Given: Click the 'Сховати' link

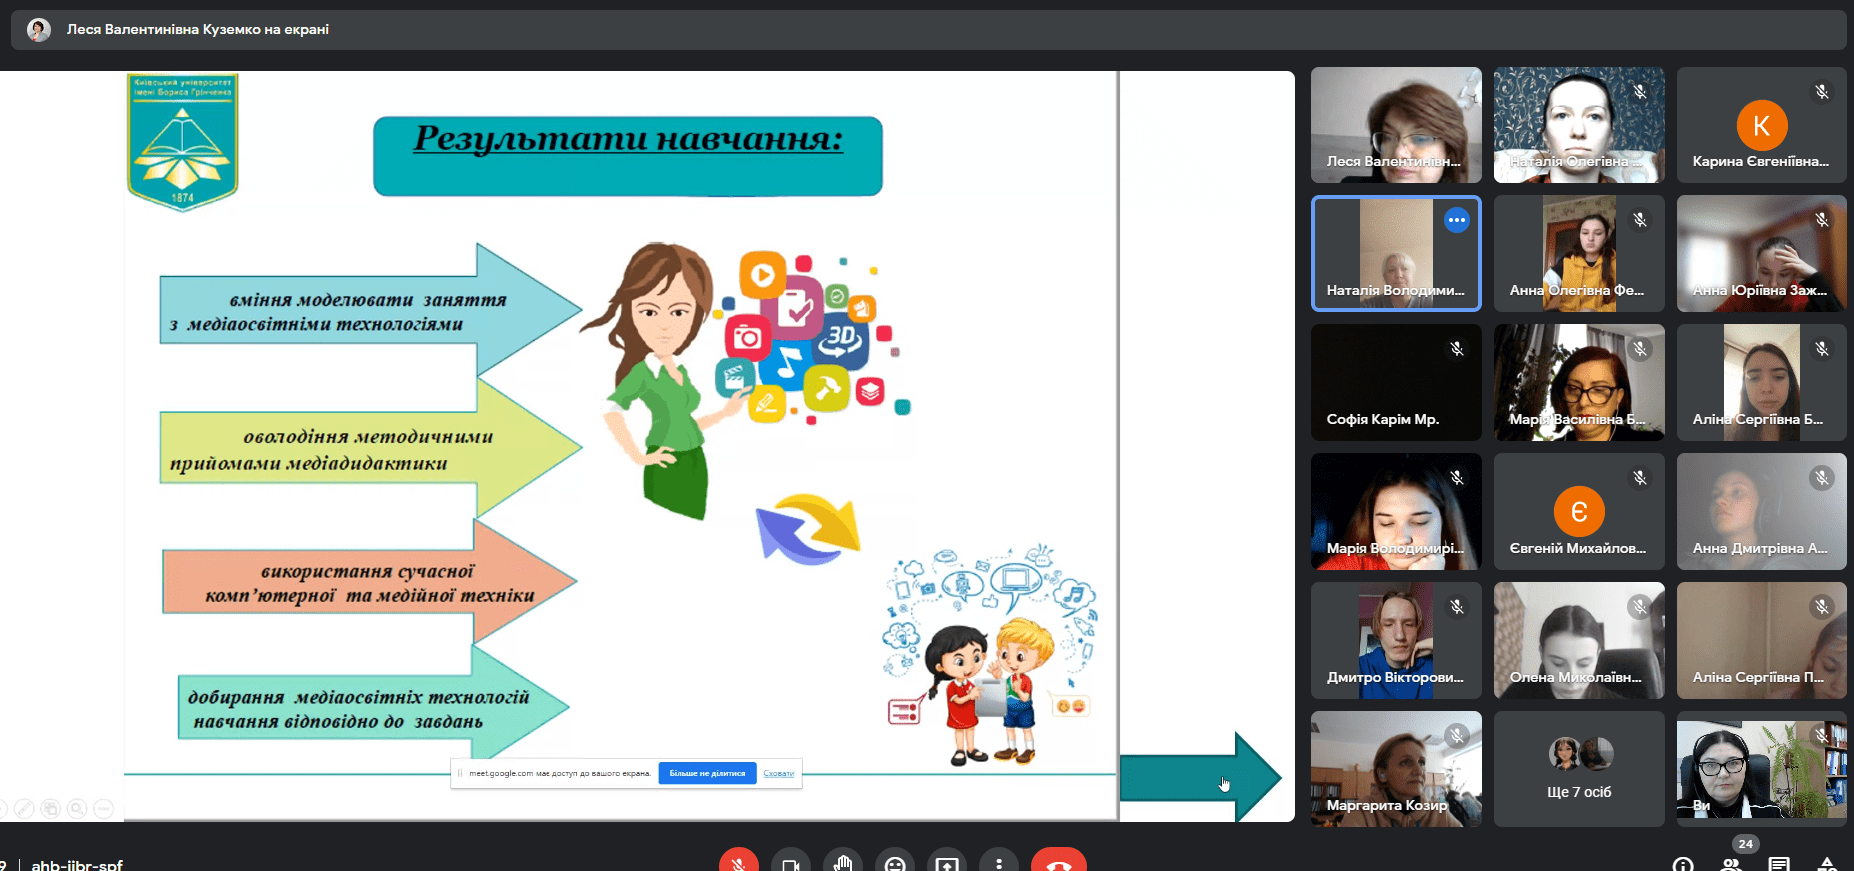Looking at the screenshot, I should 778,773.
